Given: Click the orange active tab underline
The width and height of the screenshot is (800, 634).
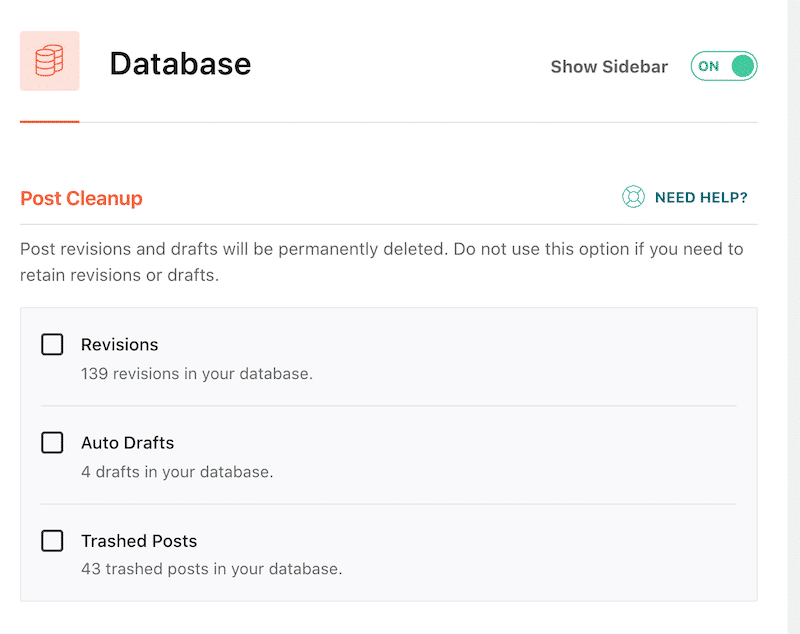Looking at the screenshot, I should pos(49,123).
